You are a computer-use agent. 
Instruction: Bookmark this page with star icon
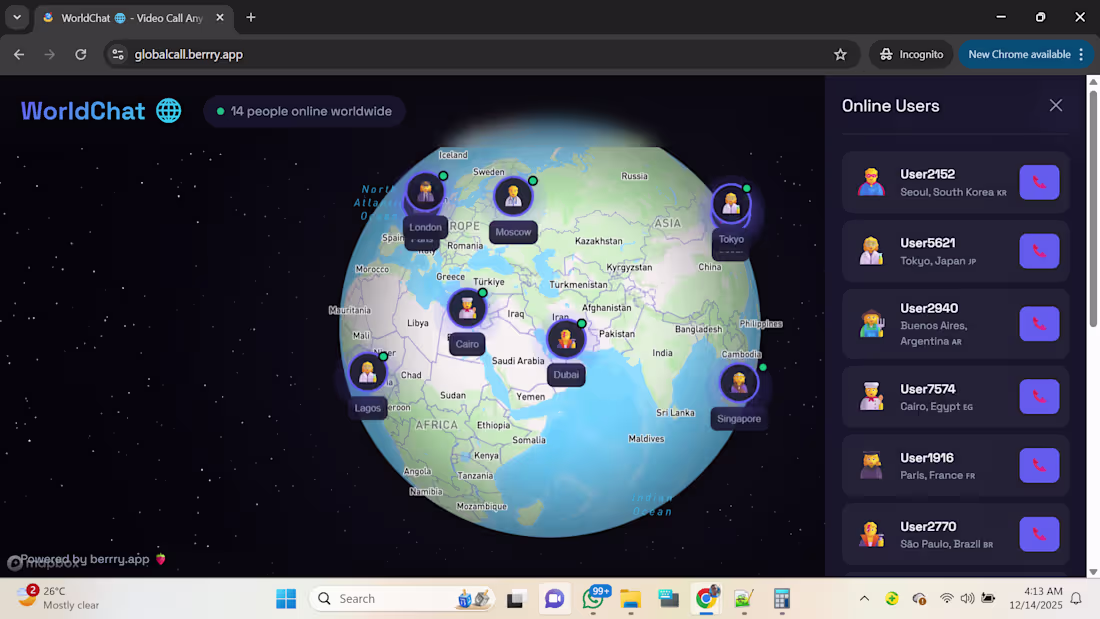click(x=840, y=54)
